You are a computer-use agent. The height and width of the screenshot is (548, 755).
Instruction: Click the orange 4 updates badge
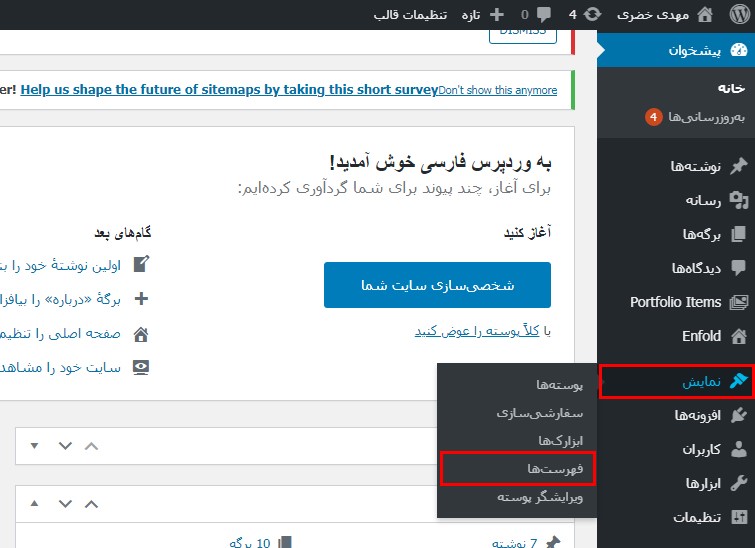click(x=653, y=117)
